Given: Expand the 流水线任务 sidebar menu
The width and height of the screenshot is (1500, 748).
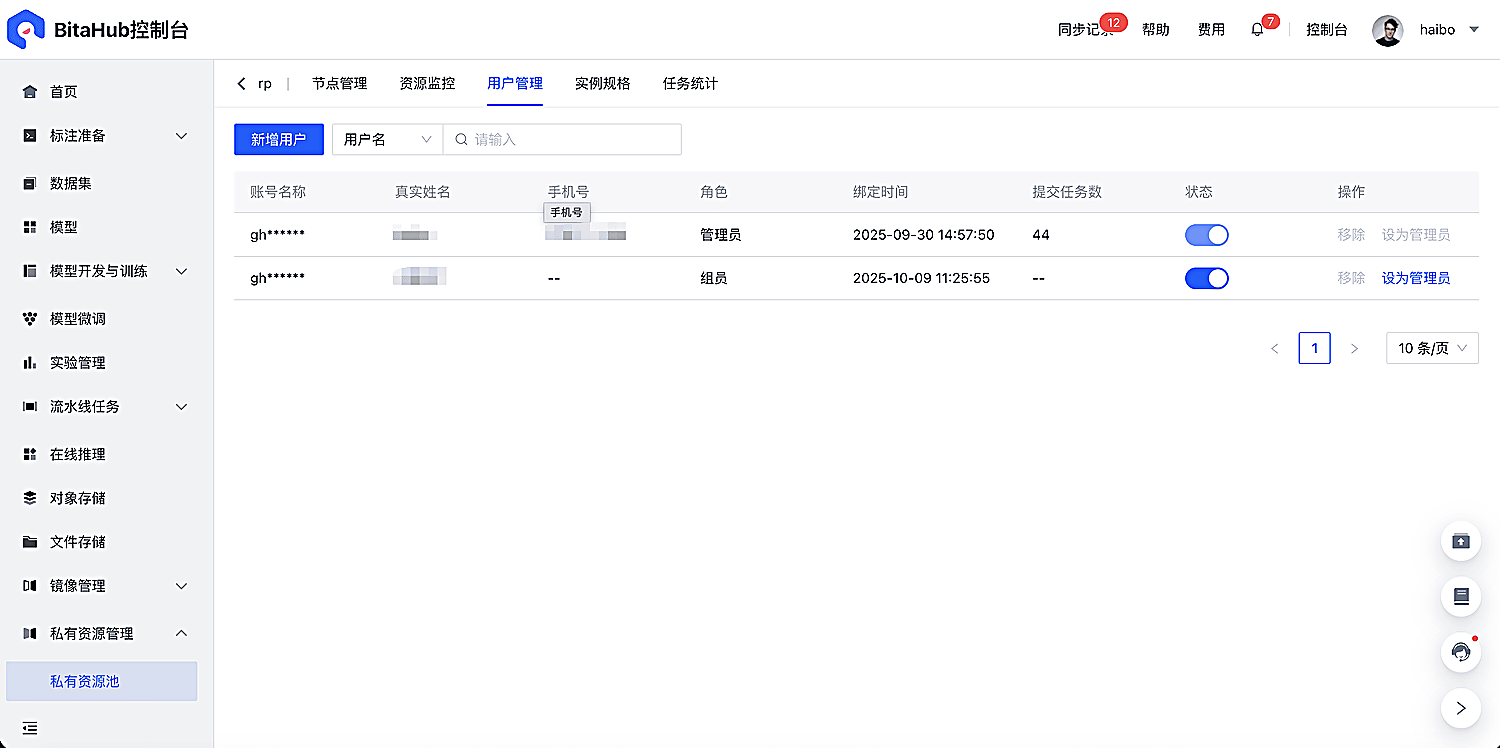Looking at the screenshot, I should click(x=181, y=407).
